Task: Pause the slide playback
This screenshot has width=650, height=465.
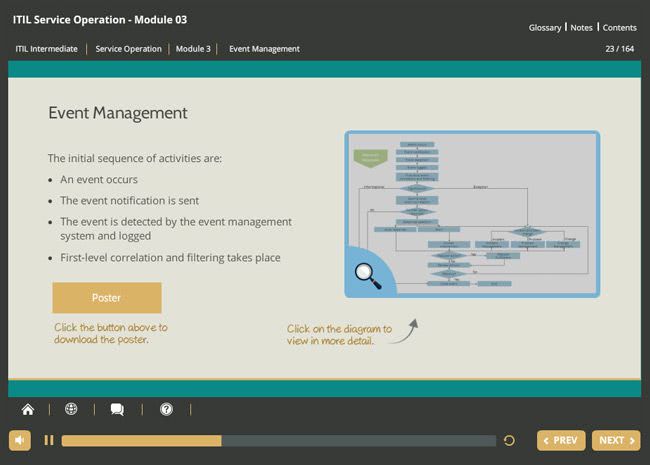Action: [49, 440]
